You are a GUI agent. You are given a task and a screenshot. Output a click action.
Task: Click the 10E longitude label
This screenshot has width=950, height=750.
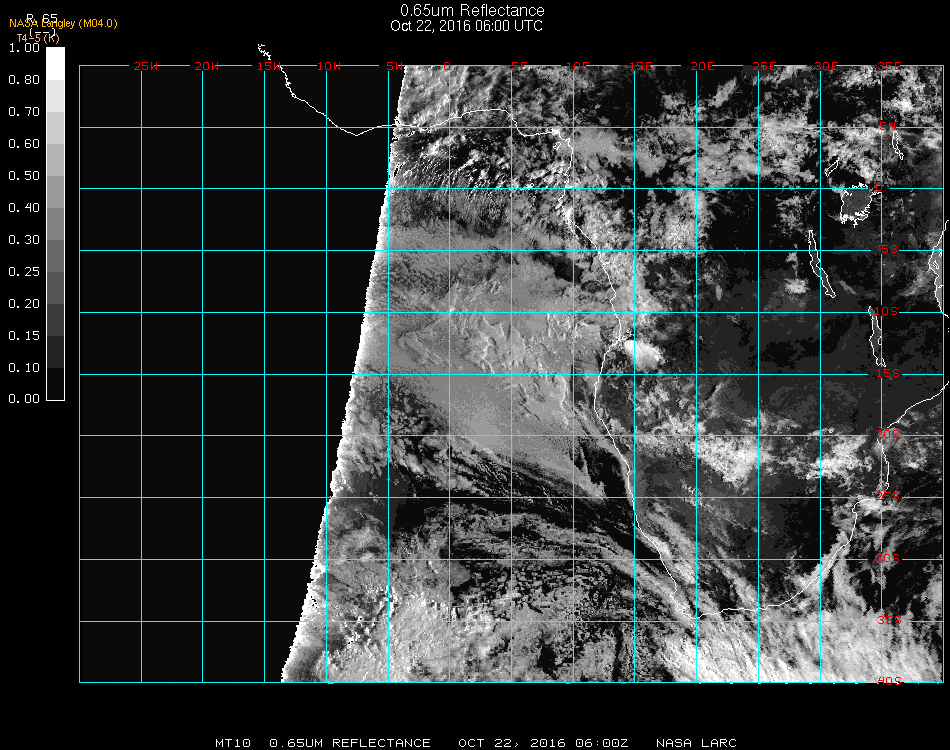[x=580, y=67]
